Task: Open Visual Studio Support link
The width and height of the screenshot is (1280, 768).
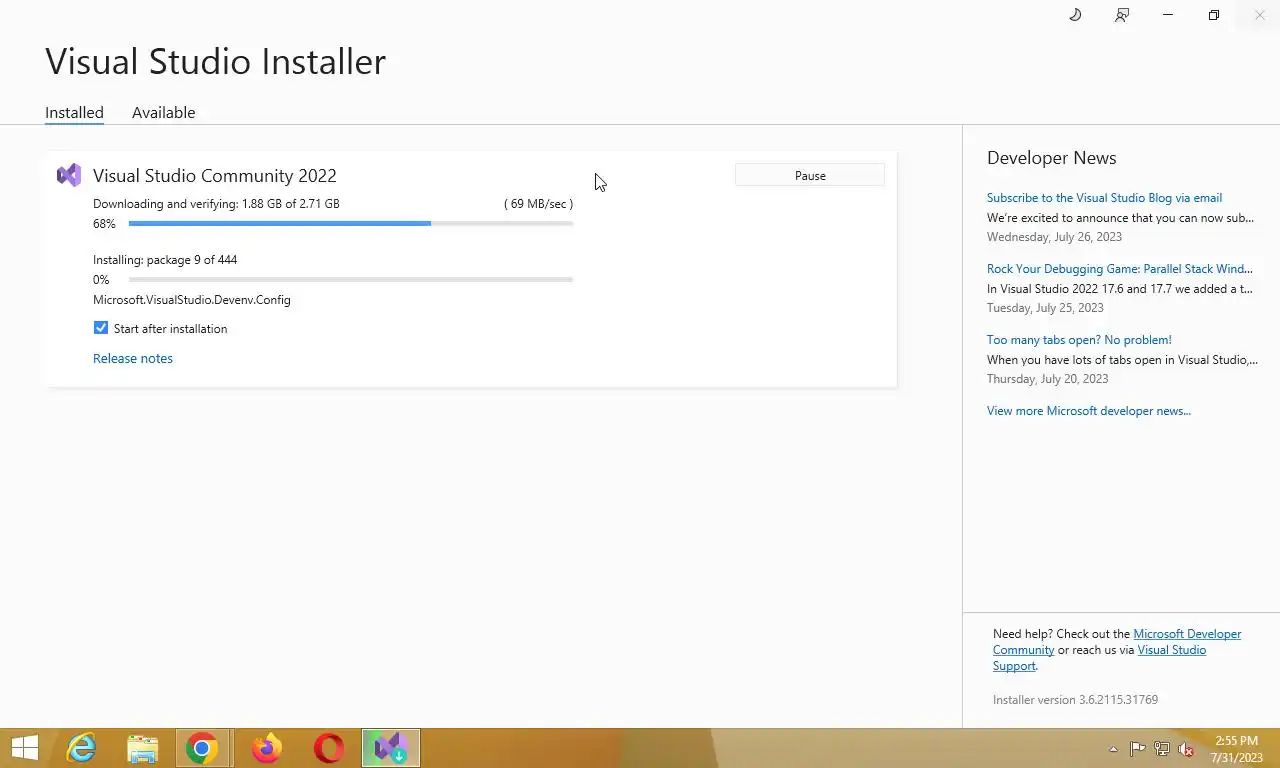Action: point(1172,650)
